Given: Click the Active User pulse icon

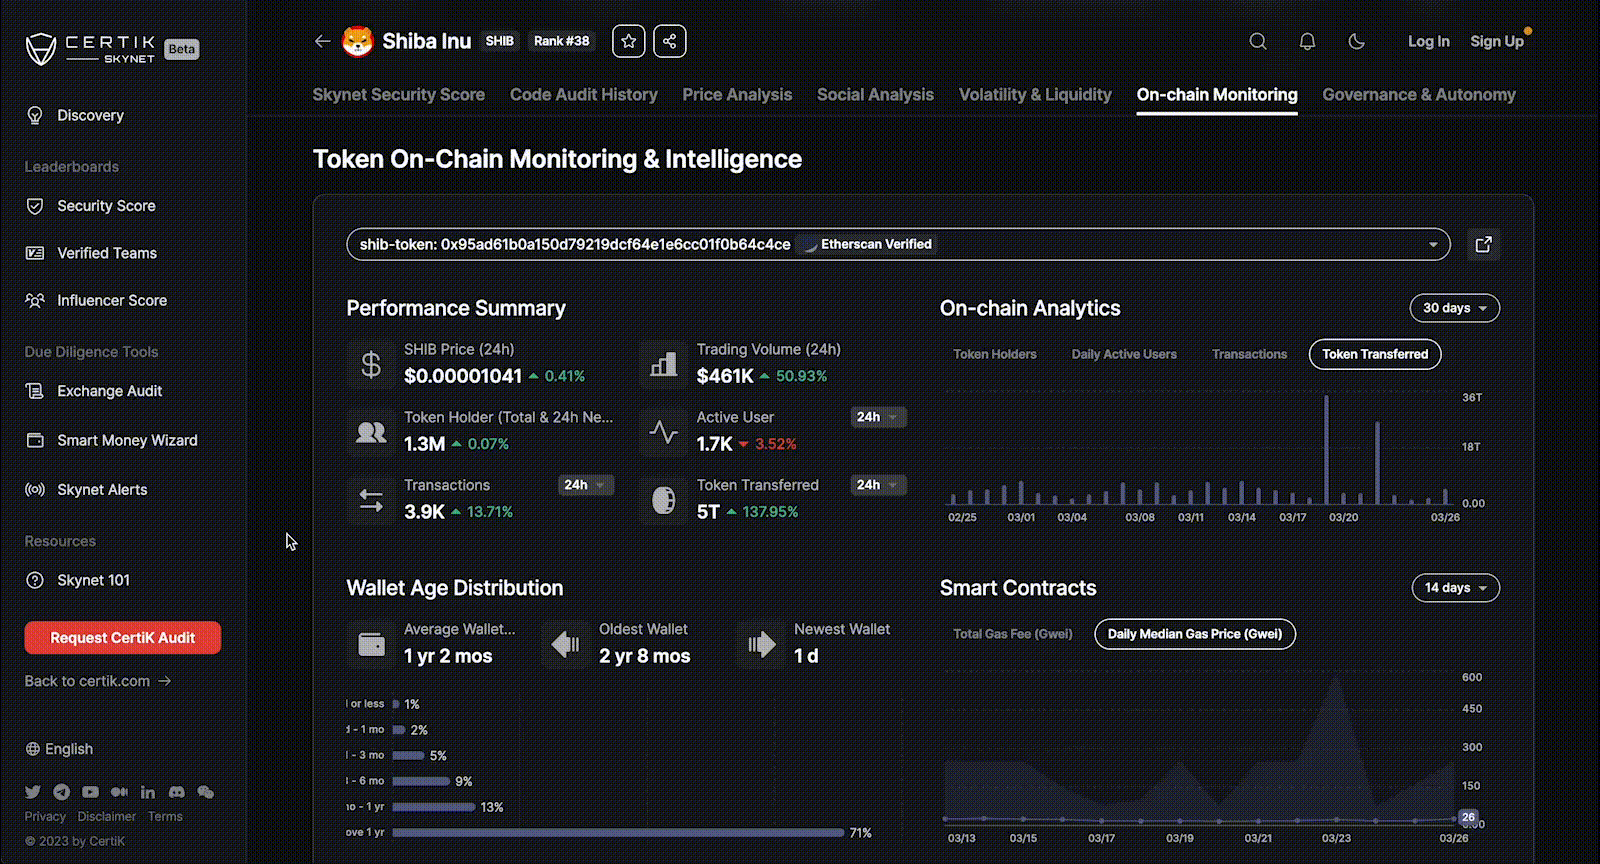Looking at the screenshot, I should [663, 433].
